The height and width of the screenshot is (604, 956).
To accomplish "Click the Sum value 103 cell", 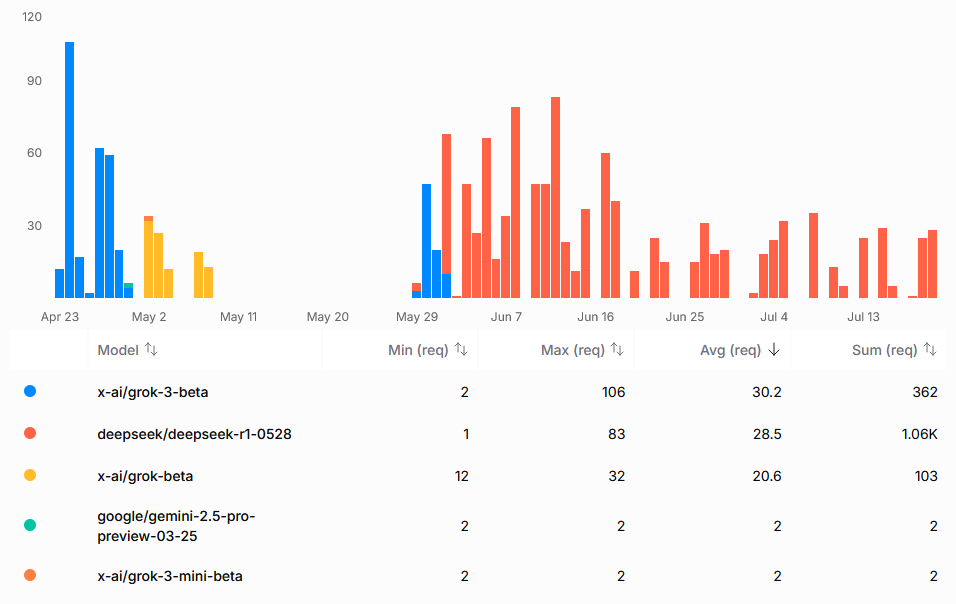I will (926, 476).
